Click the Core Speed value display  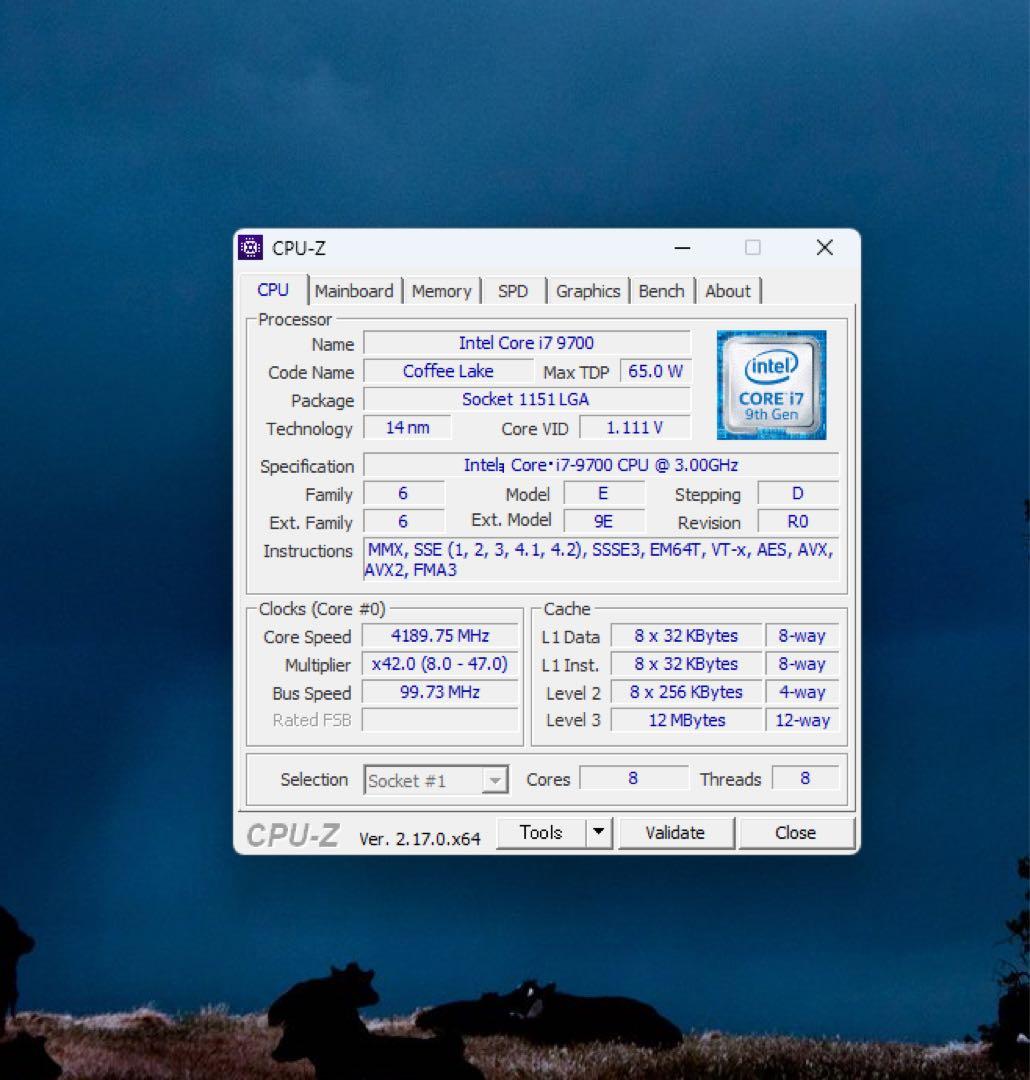click(438, 635)
